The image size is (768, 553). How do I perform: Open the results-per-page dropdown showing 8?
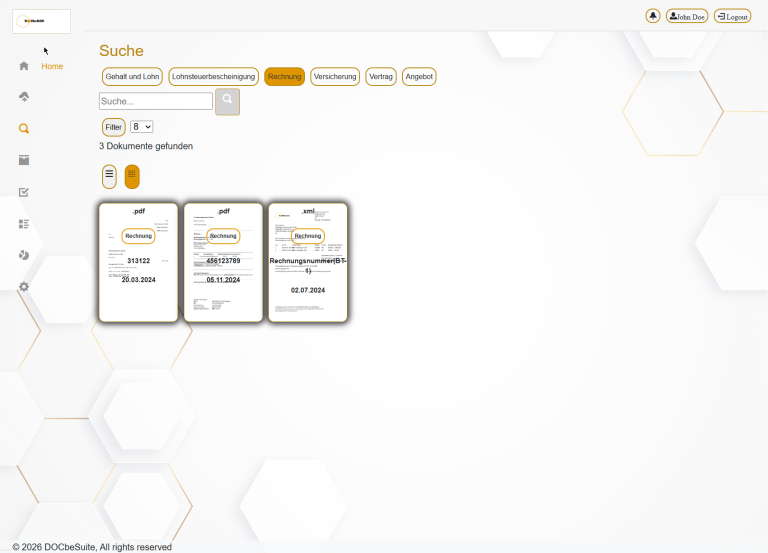pyautogui.click(x=141, y=127)
